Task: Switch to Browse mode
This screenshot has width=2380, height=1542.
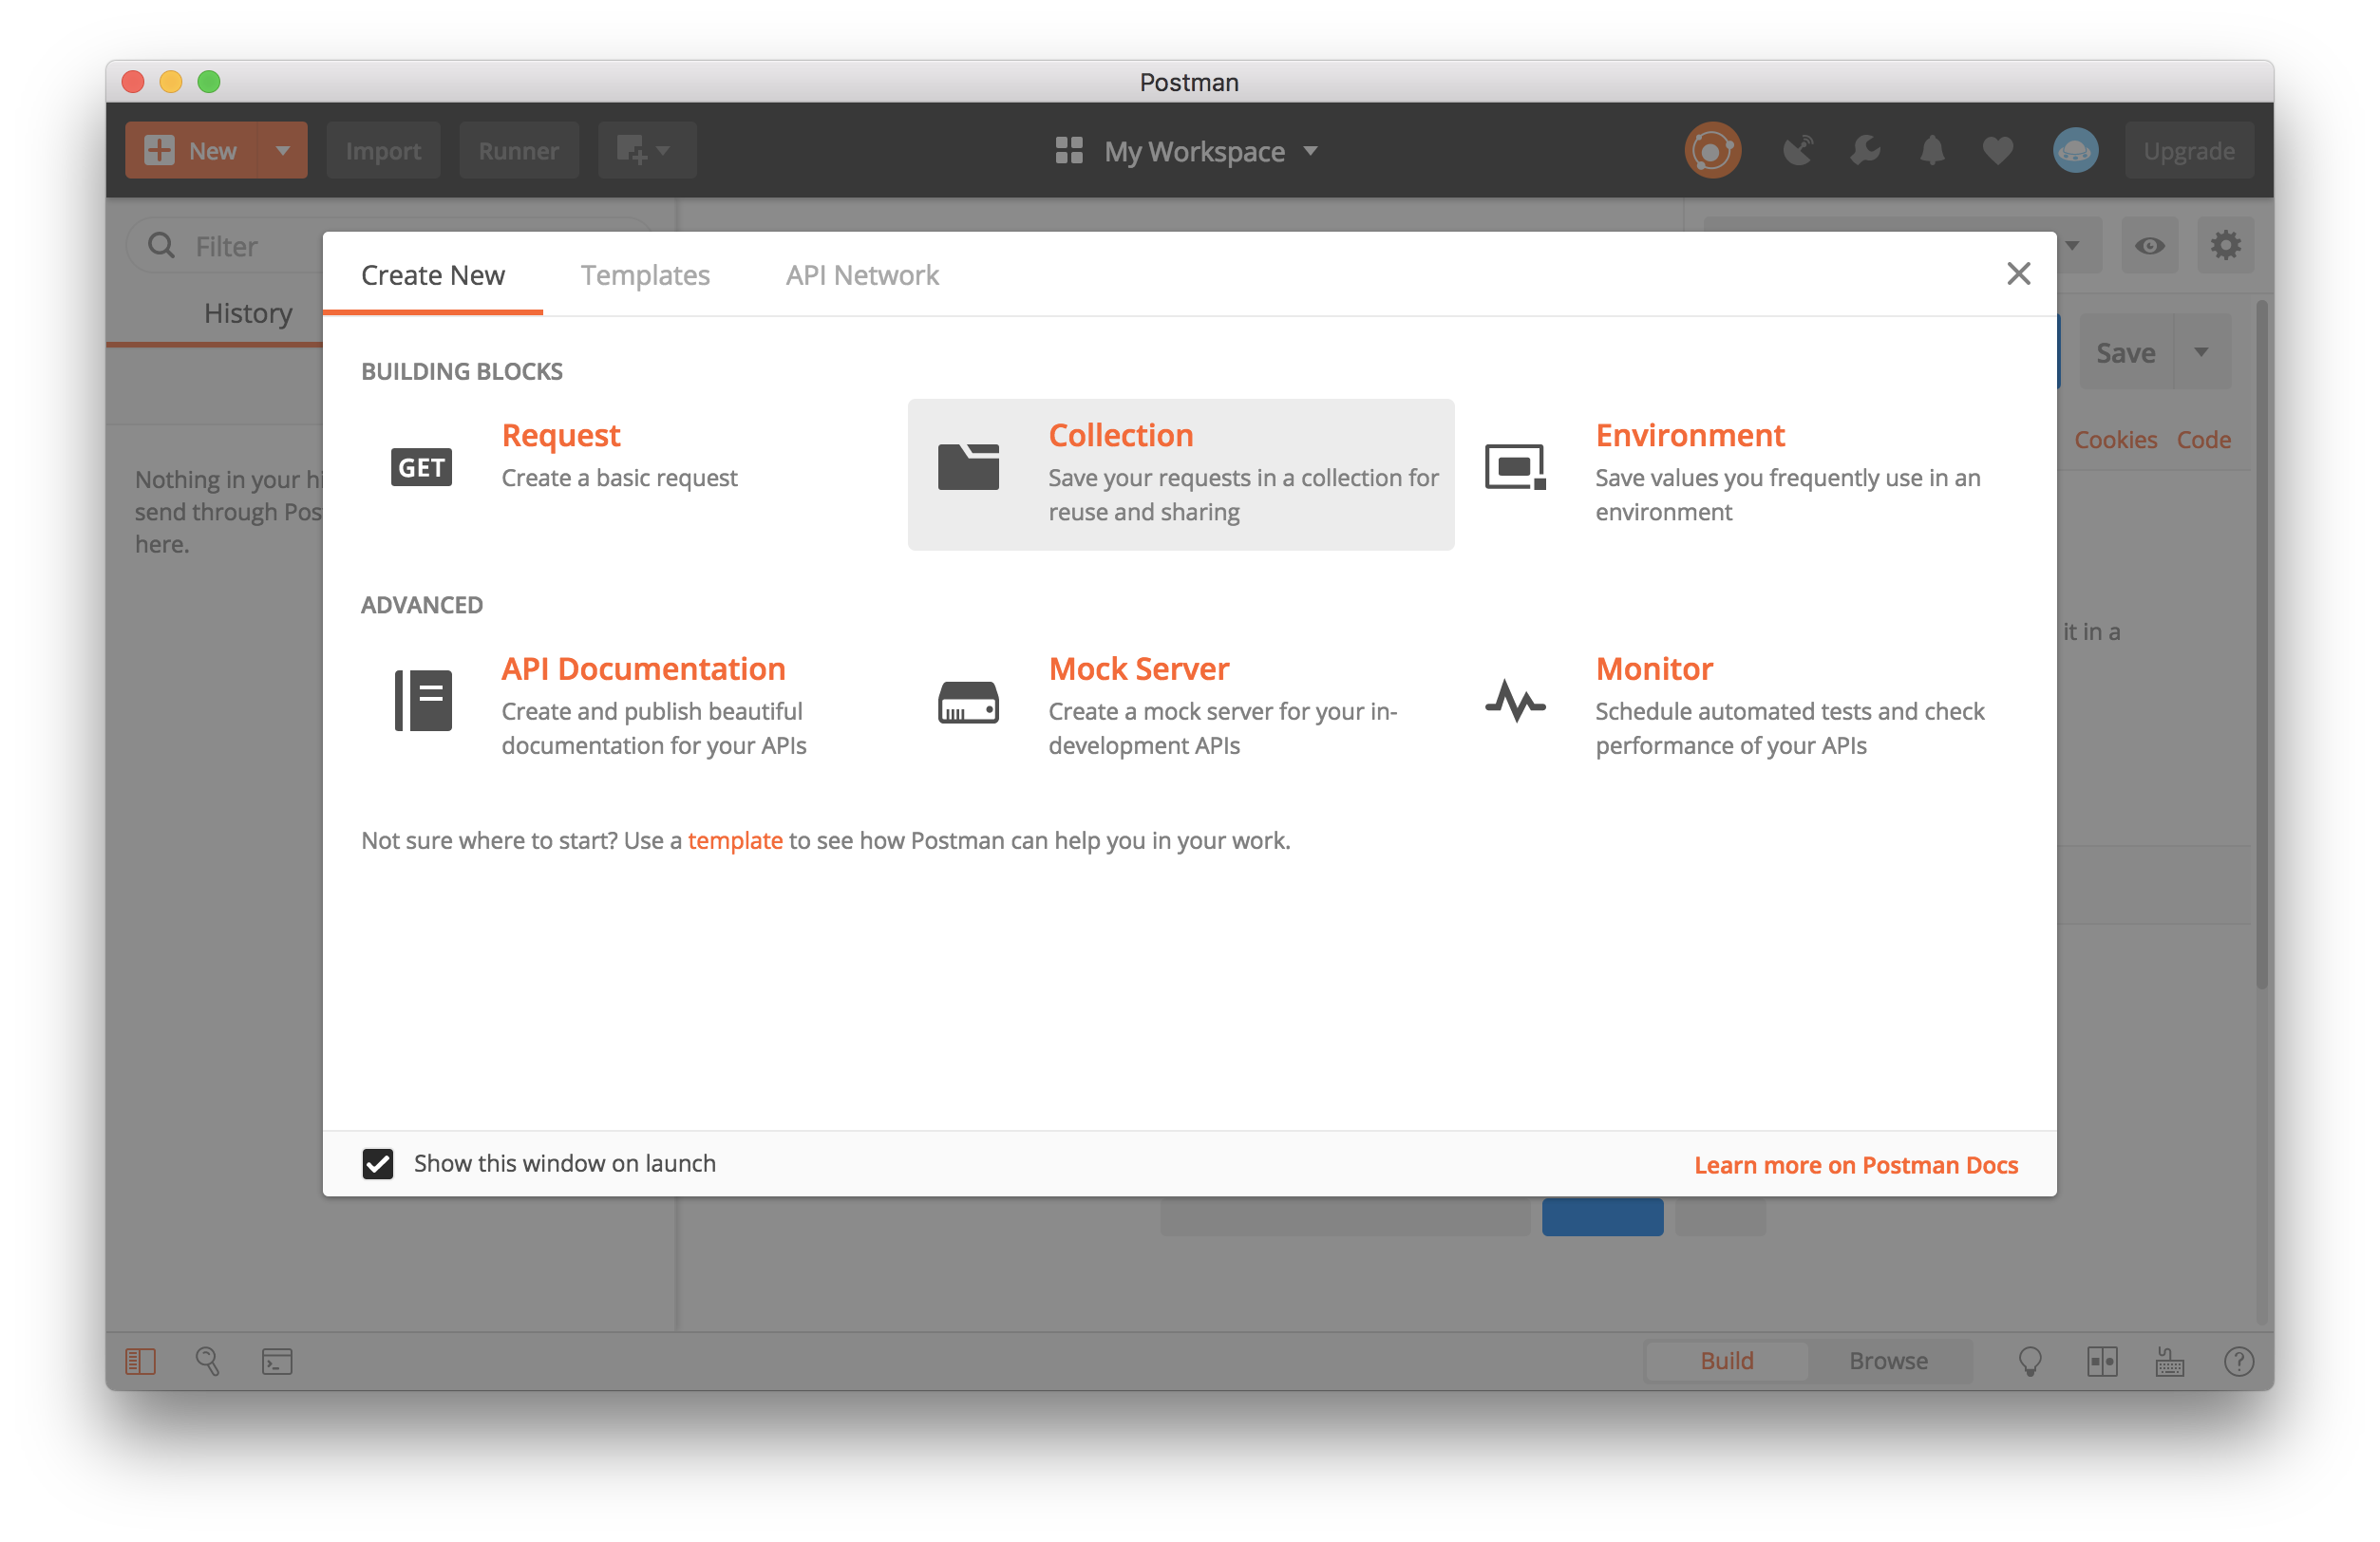Action: 1887,1360
